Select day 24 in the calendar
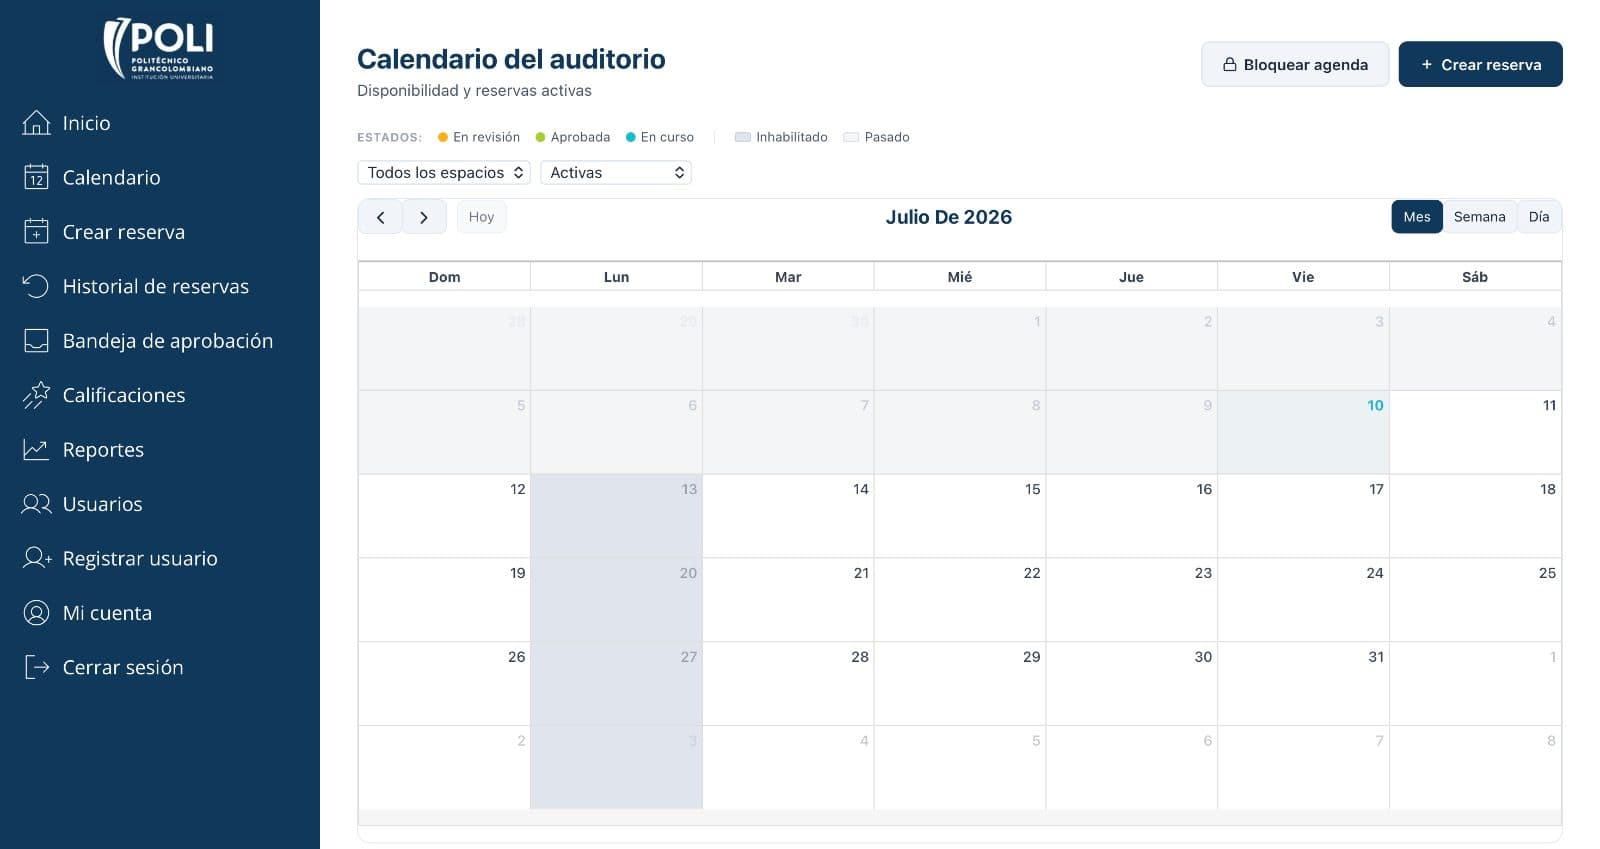This screenshot has height=849, width=1600. 1303,600
